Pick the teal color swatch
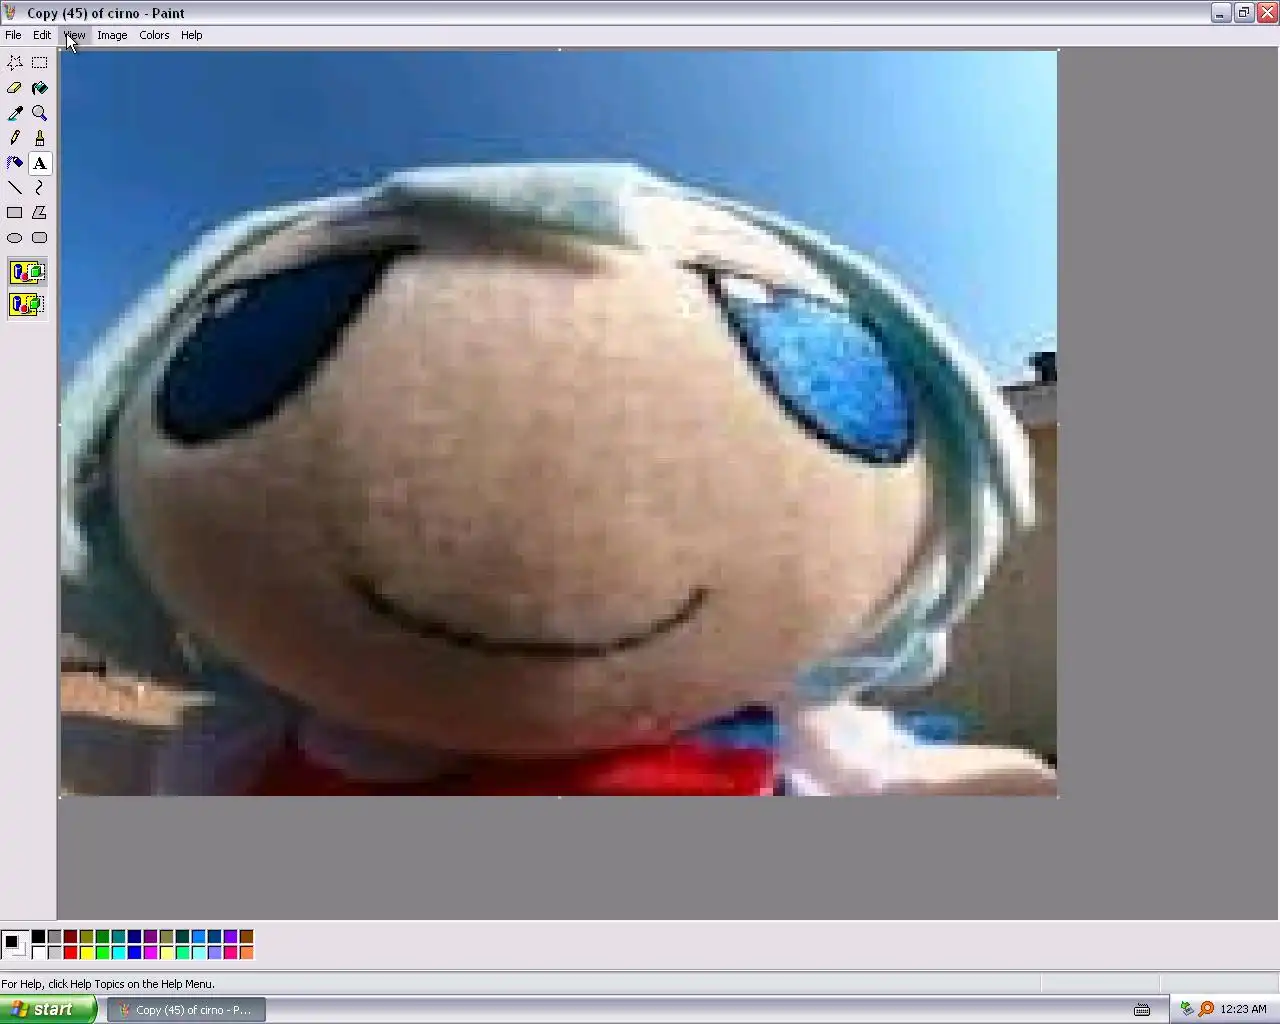Screen dimensions: 1280x1024 coord(118,937)
